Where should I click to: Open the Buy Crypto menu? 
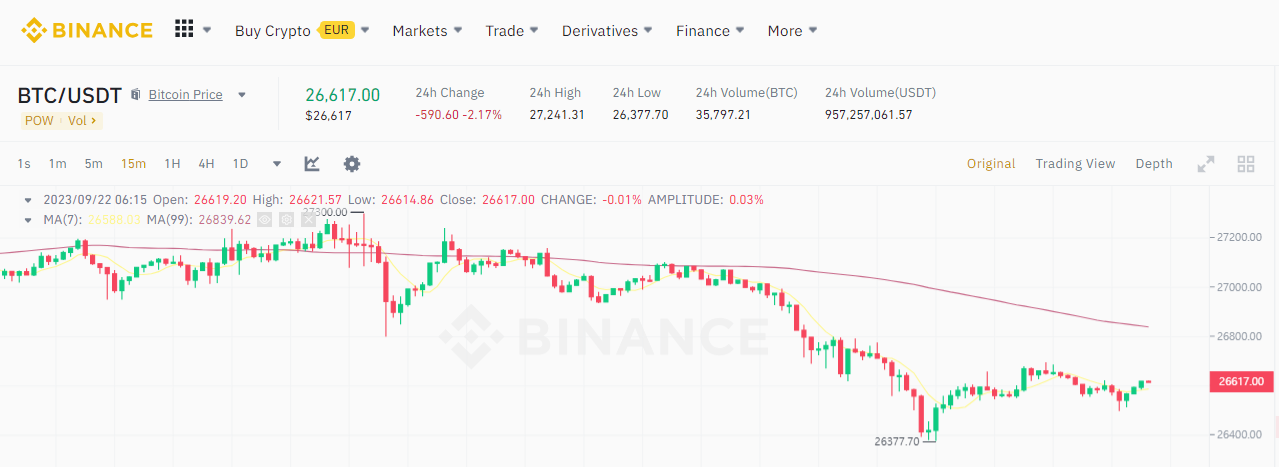(275, 30)
